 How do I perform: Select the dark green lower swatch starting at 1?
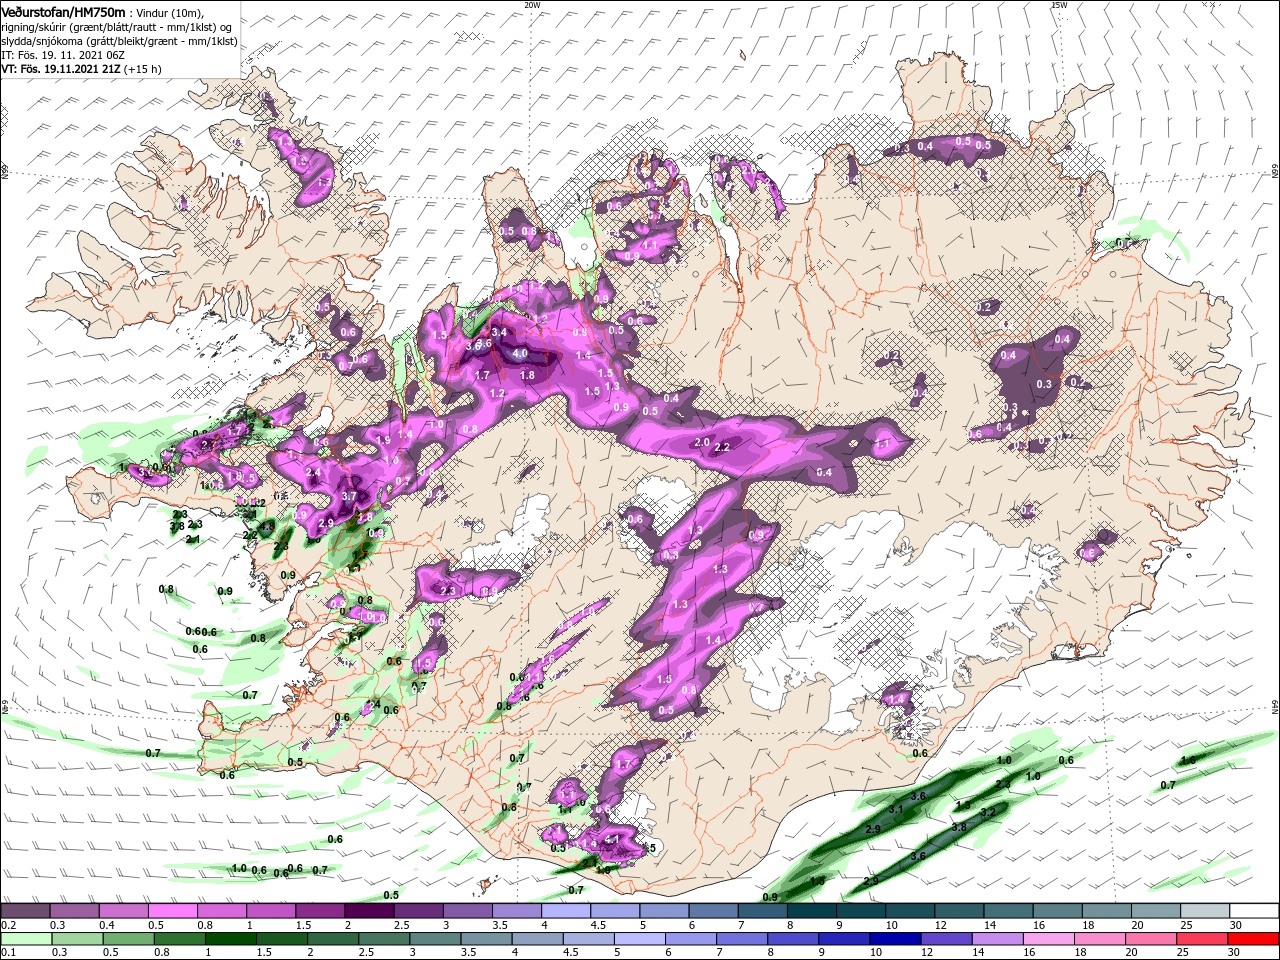[230, 939]
